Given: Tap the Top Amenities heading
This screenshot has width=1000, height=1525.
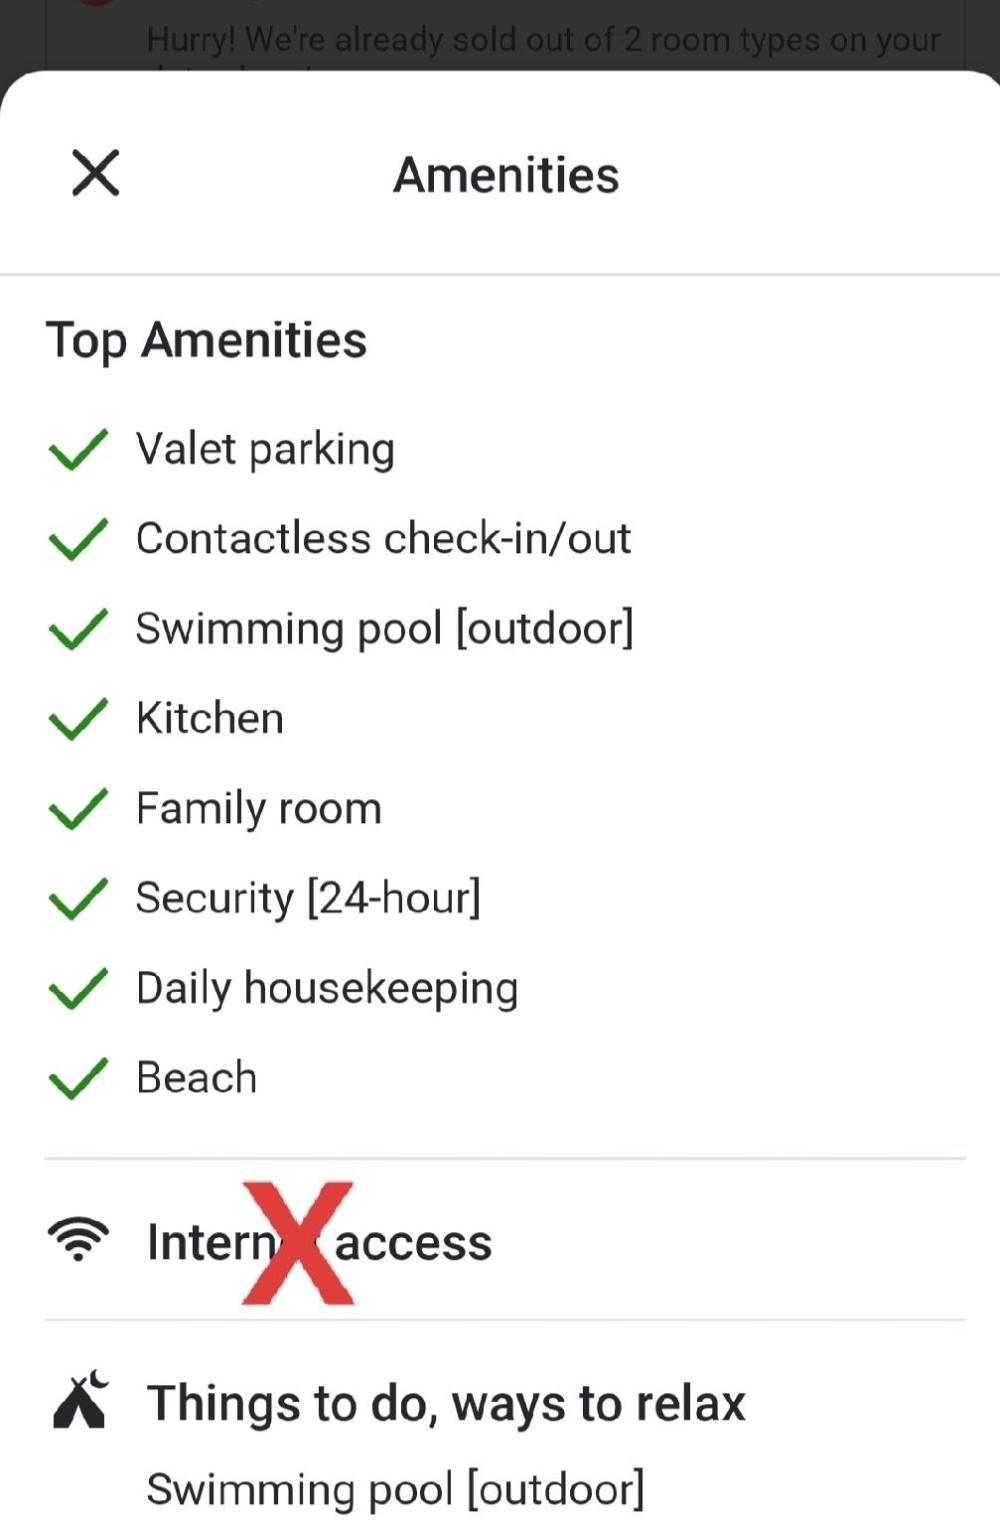Looking at the screenshot, I should tap(207, 340).
